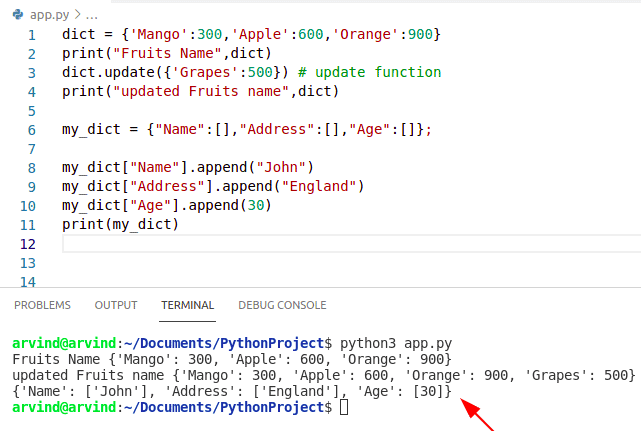Click 'Grapes' string in the dict.update line

[x=205, y=72]
